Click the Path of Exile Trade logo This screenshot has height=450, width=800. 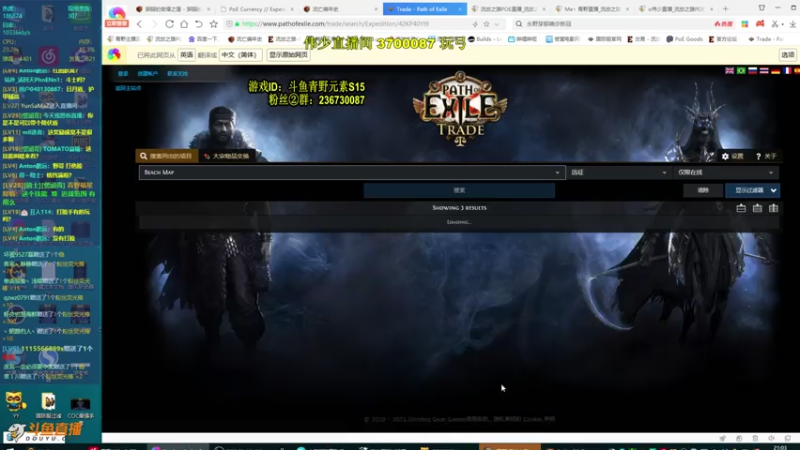460,109
